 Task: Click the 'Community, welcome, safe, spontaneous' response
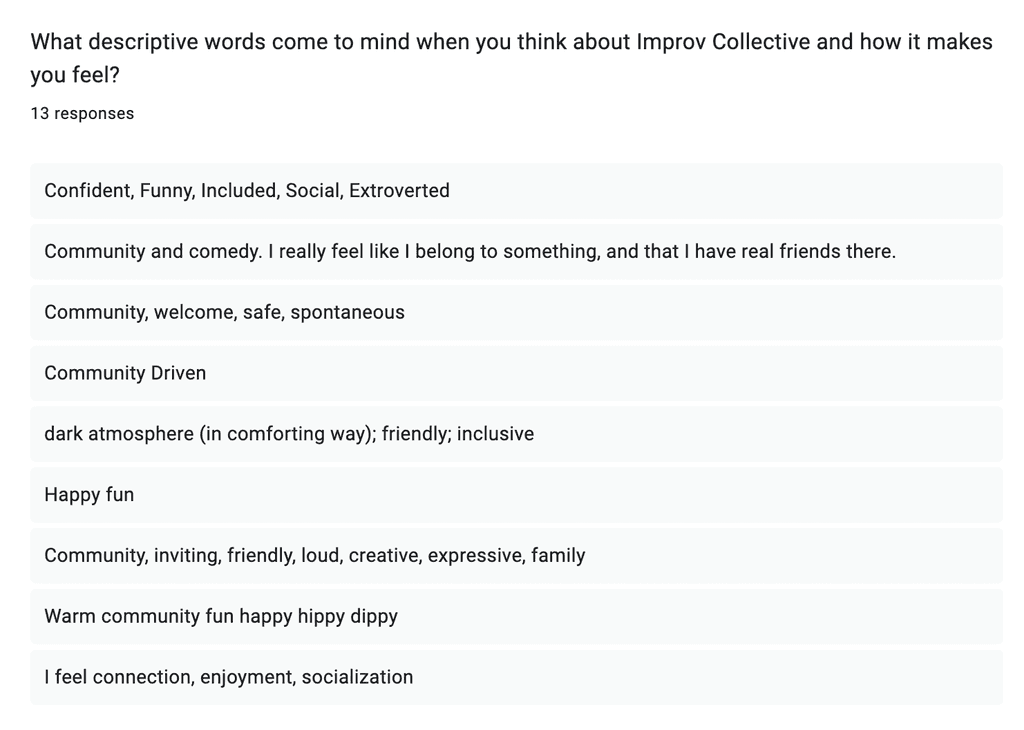(x=517, y=312)
